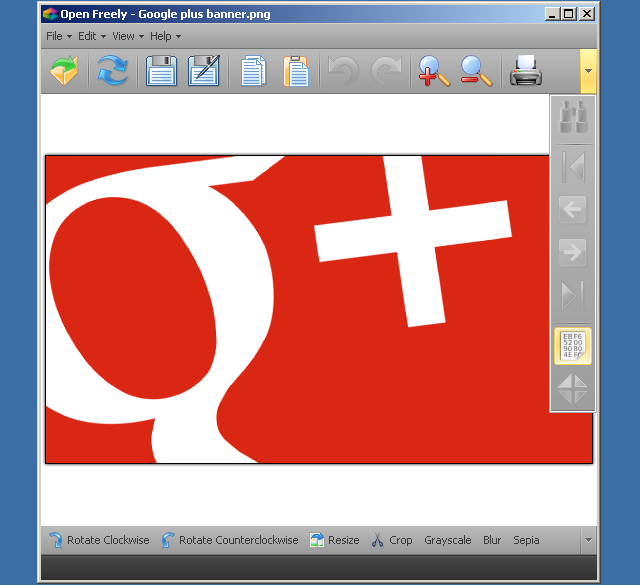Choose Save As, the floppy with pen icon
640x585 pixels.
click(204, 71)
